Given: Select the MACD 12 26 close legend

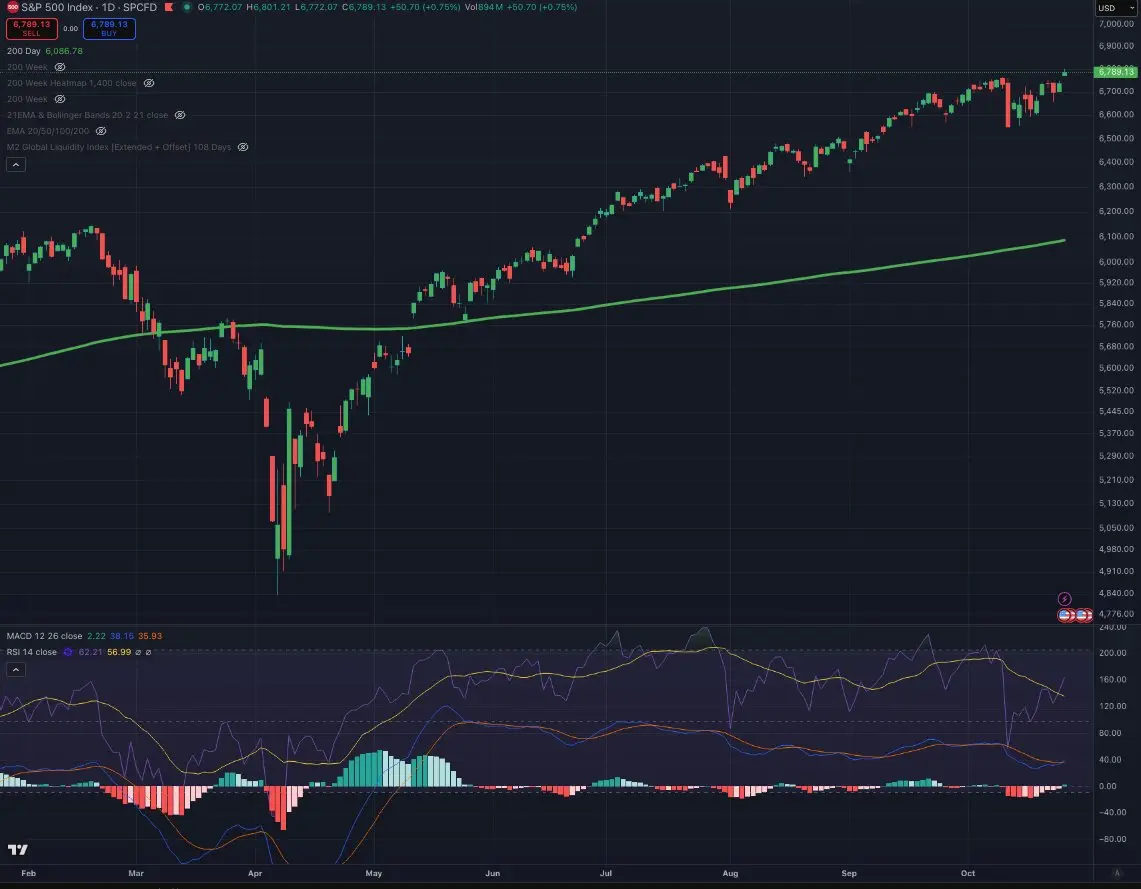Looking at the screenshot, I should 44,636.
